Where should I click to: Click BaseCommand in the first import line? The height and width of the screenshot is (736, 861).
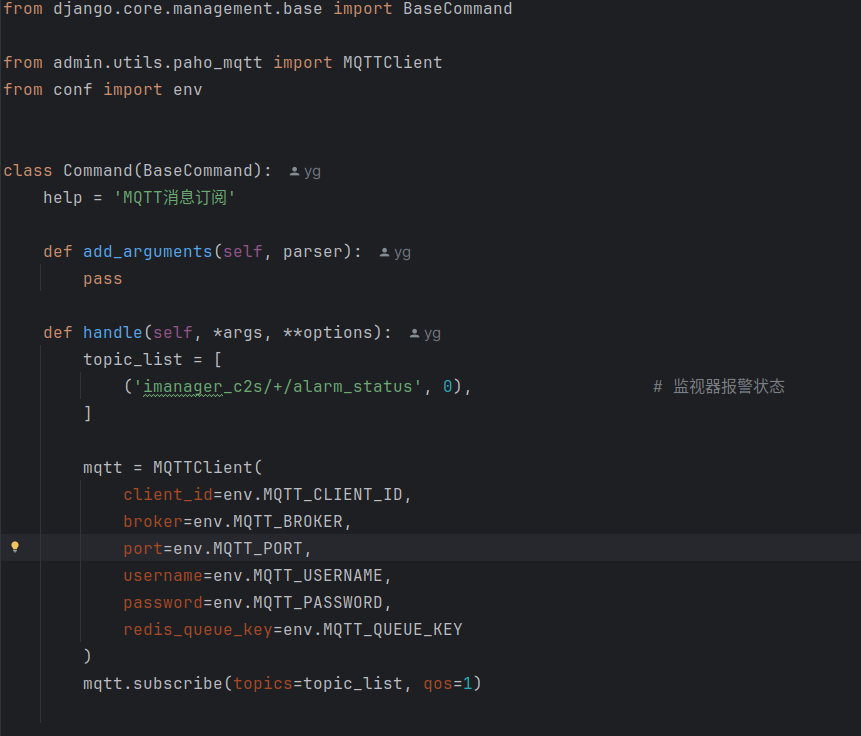tap(457, 9)
